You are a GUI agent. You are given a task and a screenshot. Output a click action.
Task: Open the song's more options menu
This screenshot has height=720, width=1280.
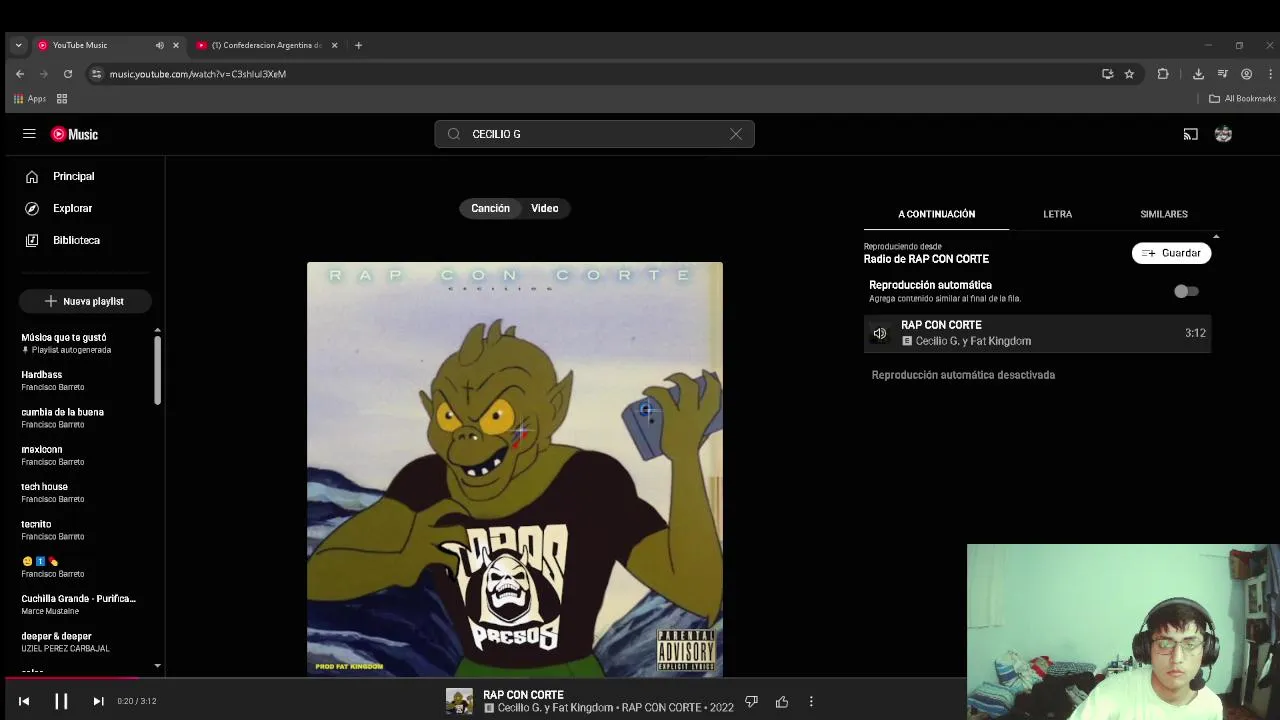coord(811,701)
